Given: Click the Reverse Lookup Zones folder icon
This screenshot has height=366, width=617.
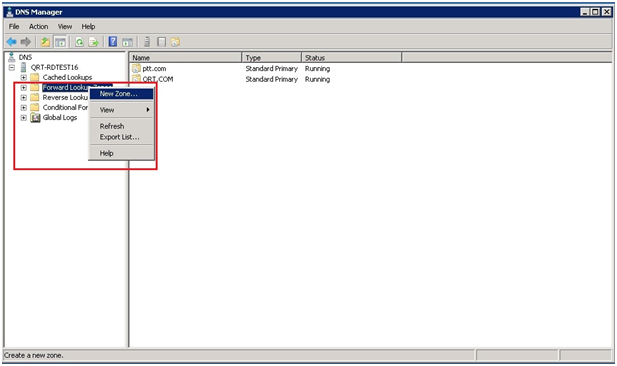Looking at the screenshot, I should click(35, 97).
